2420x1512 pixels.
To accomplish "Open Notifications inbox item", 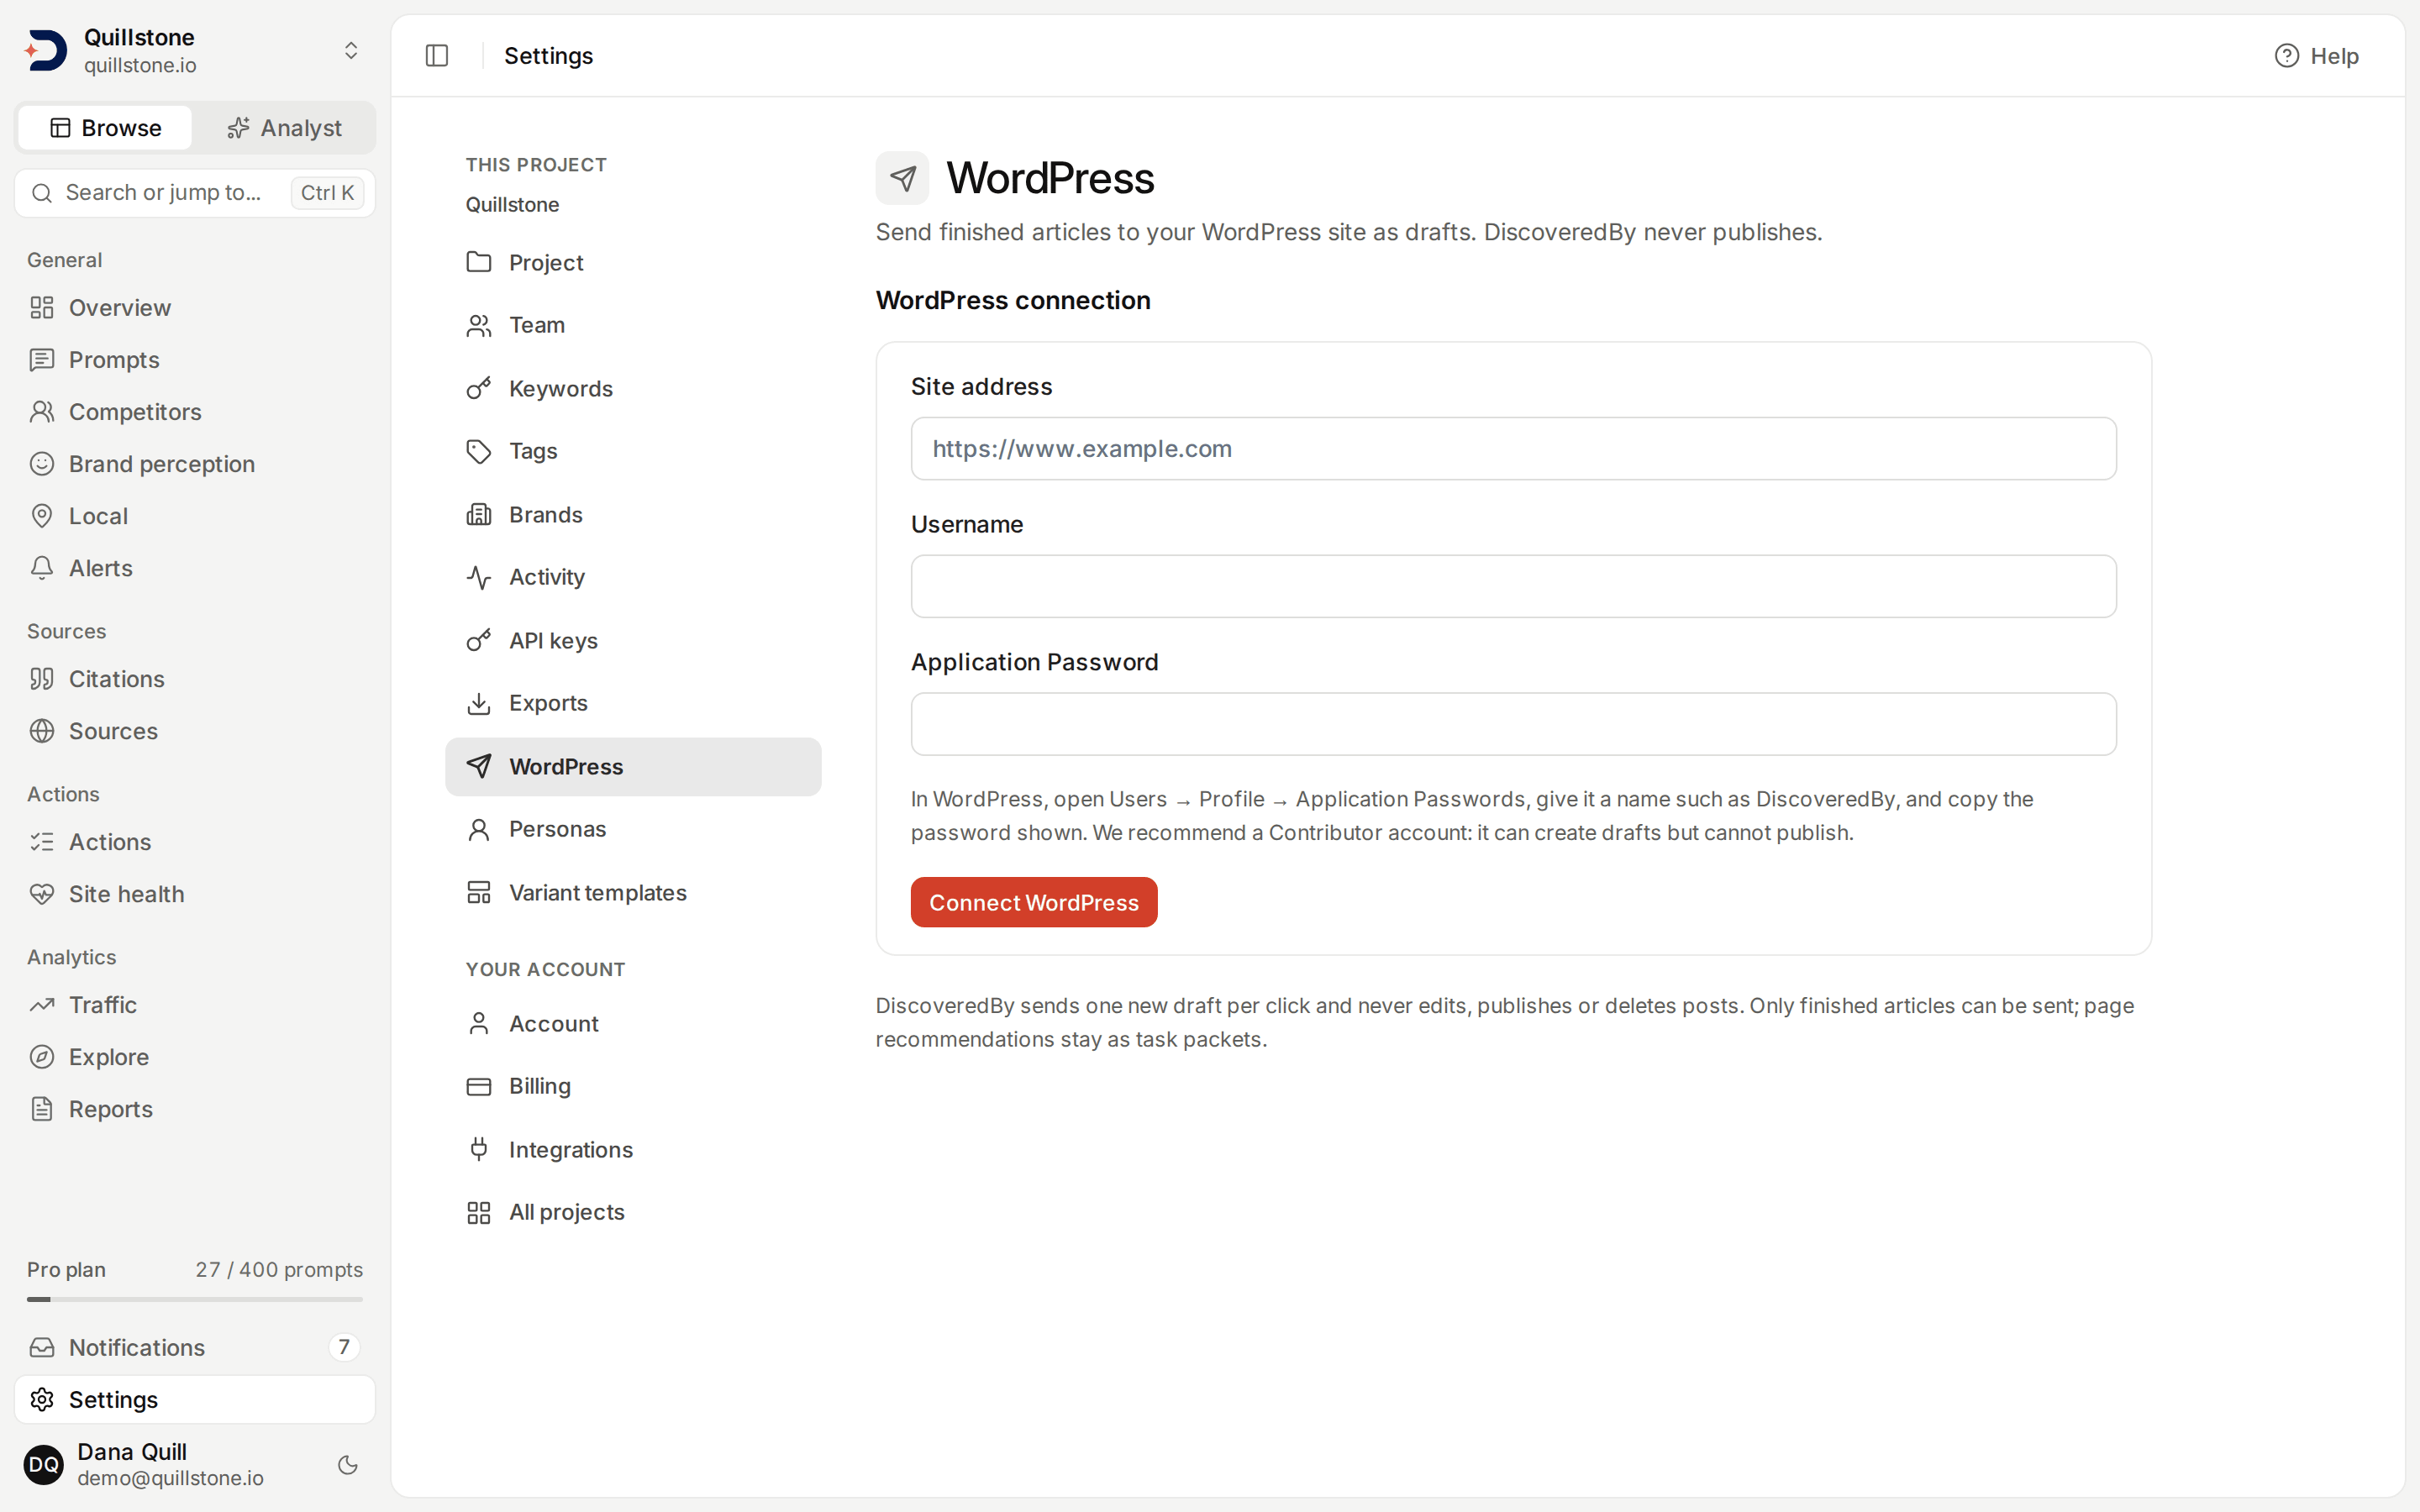I will click(x=195, y=1347).
